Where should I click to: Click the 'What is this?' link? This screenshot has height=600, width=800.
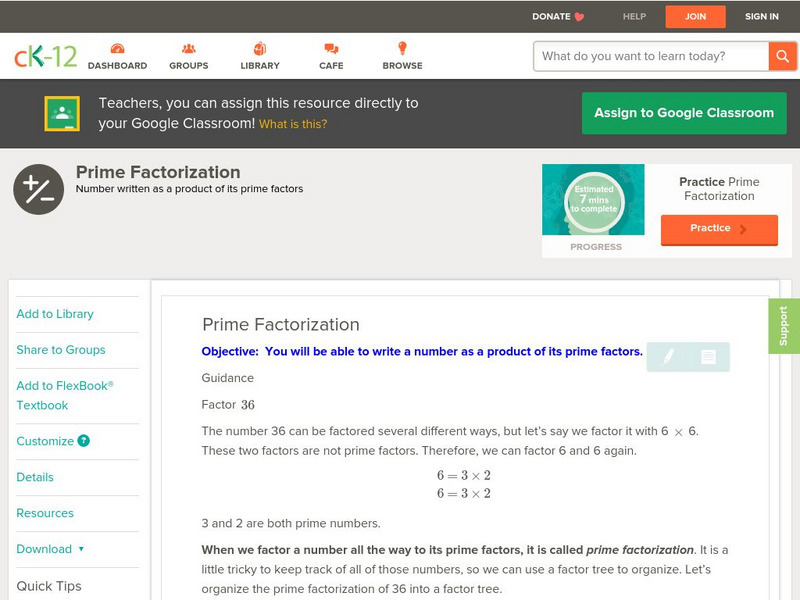click(x=293, y=124)
